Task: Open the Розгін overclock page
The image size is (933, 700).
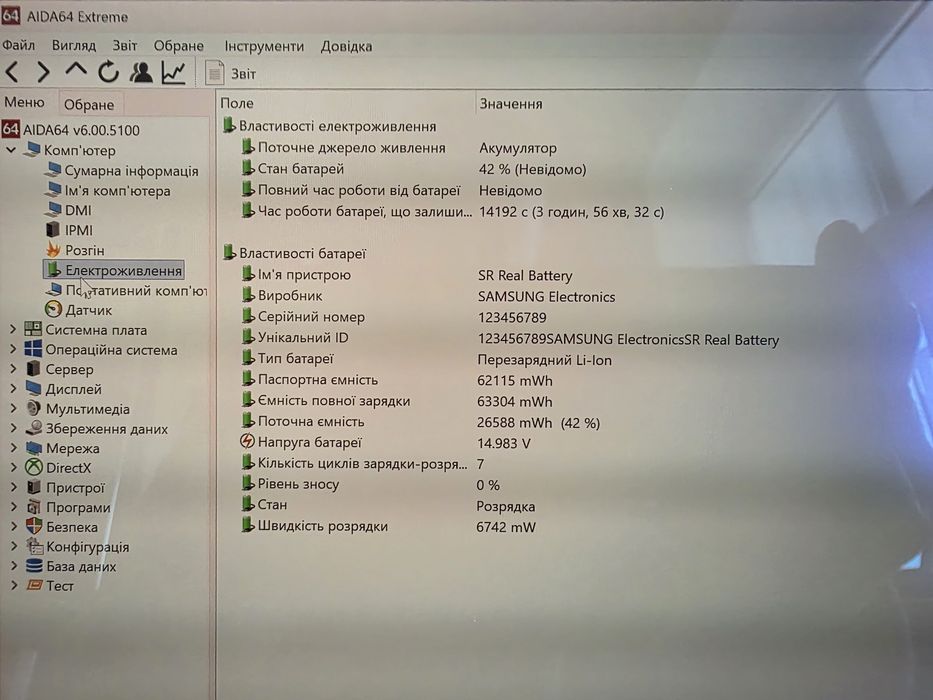Action: coord(85,251)
